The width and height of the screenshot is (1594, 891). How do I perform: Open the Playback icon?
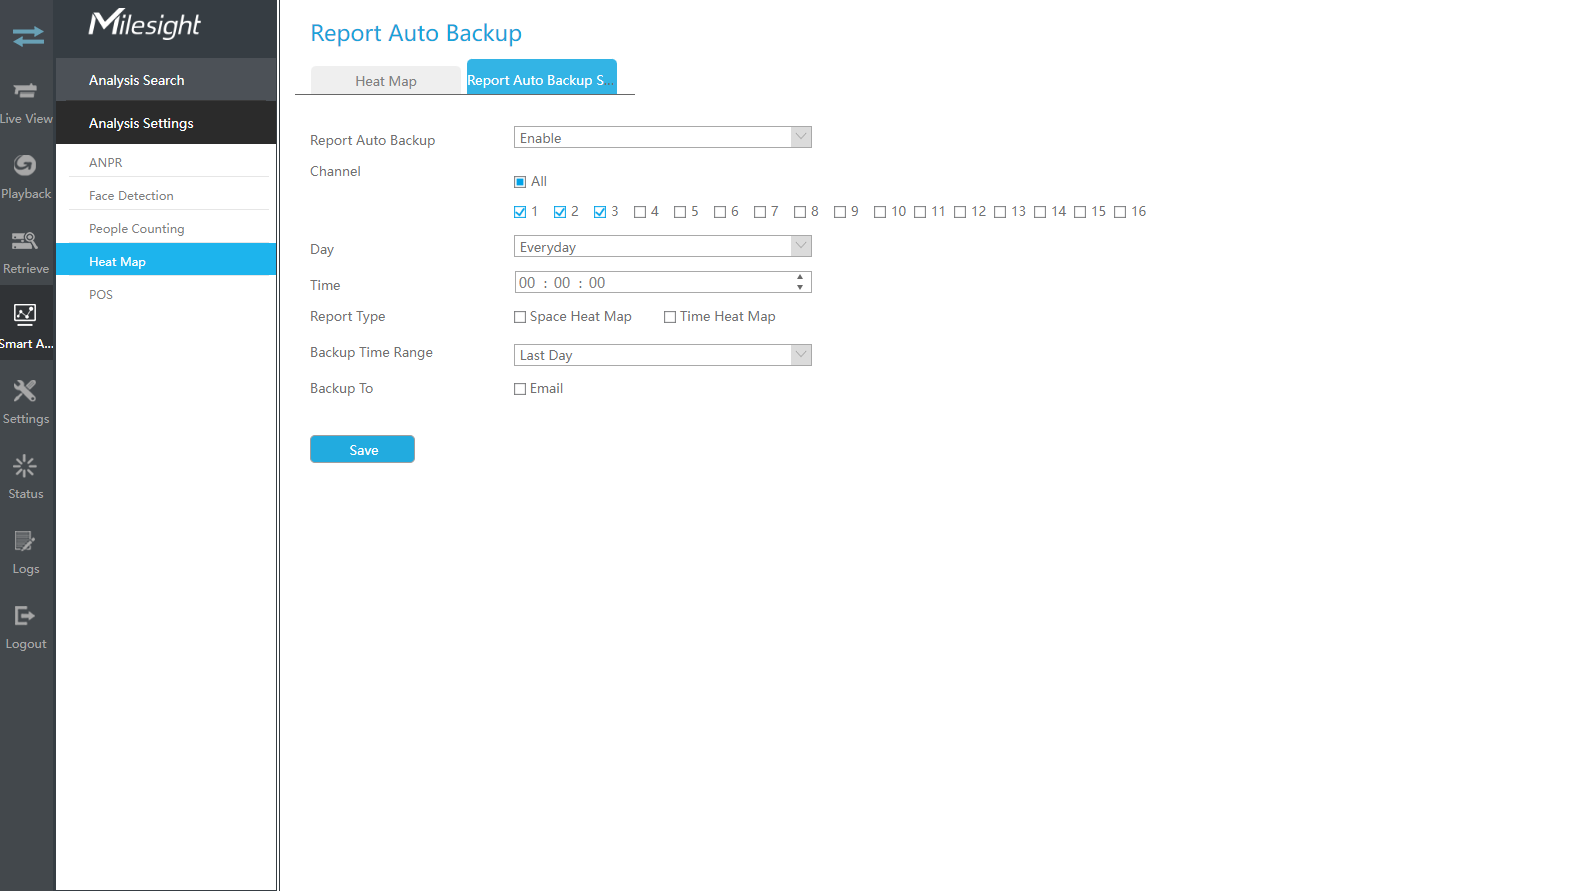[25, 165]
